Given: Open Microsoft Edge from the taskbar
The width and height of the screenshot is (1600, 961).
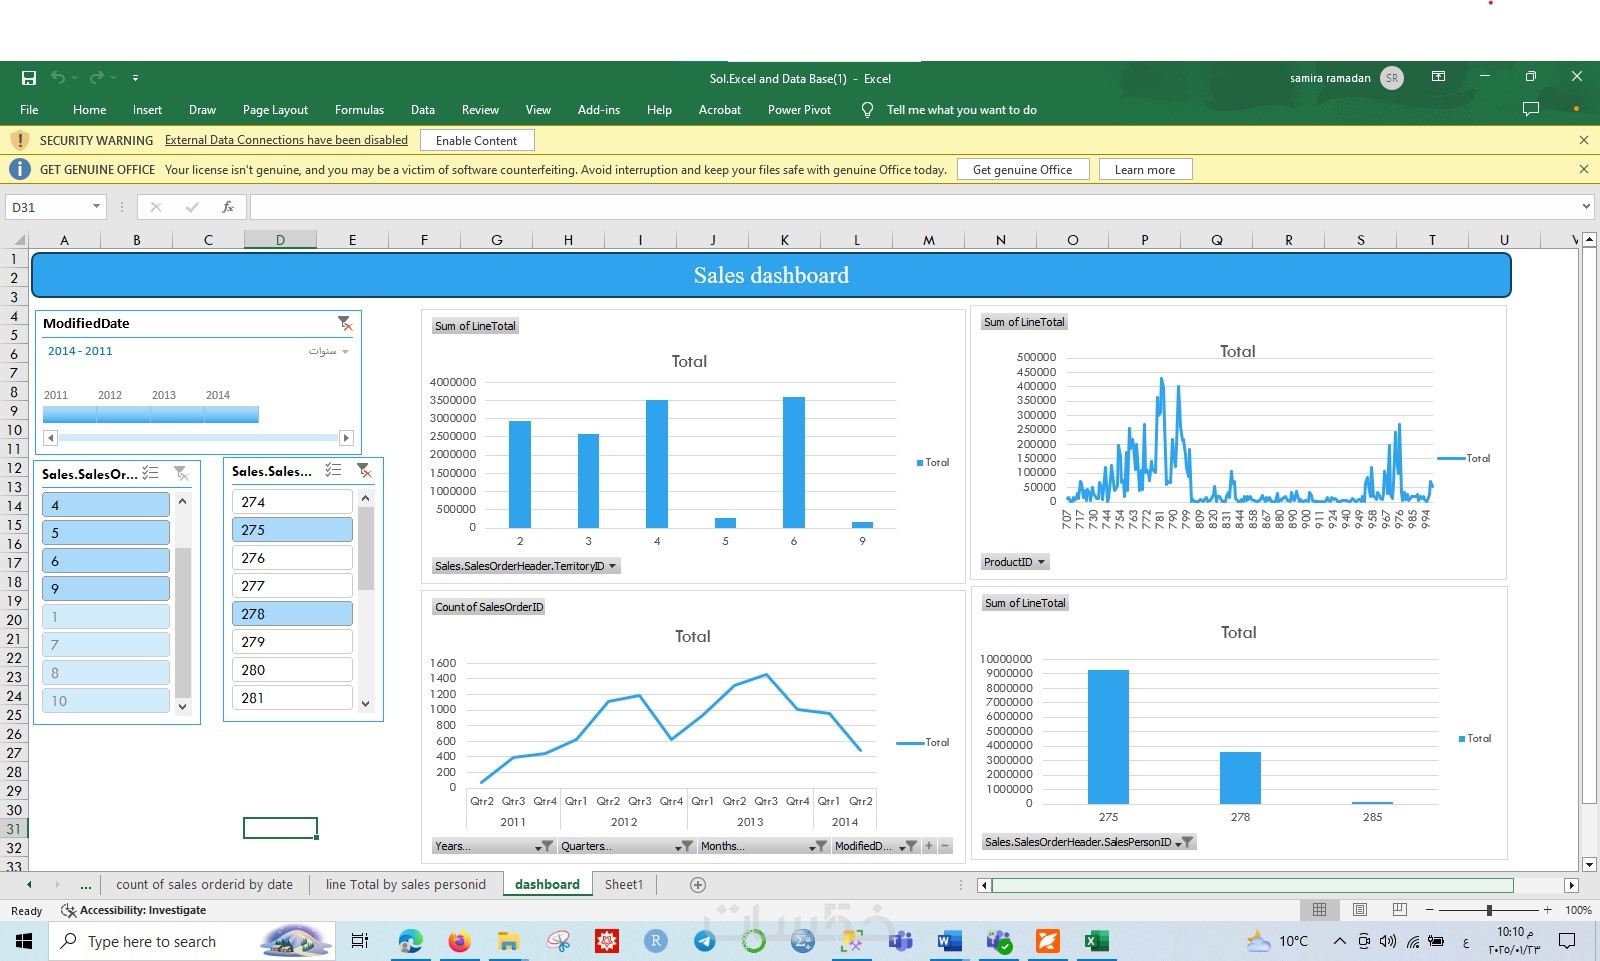Looking at the screenshot, I should [x=410, y=941].
